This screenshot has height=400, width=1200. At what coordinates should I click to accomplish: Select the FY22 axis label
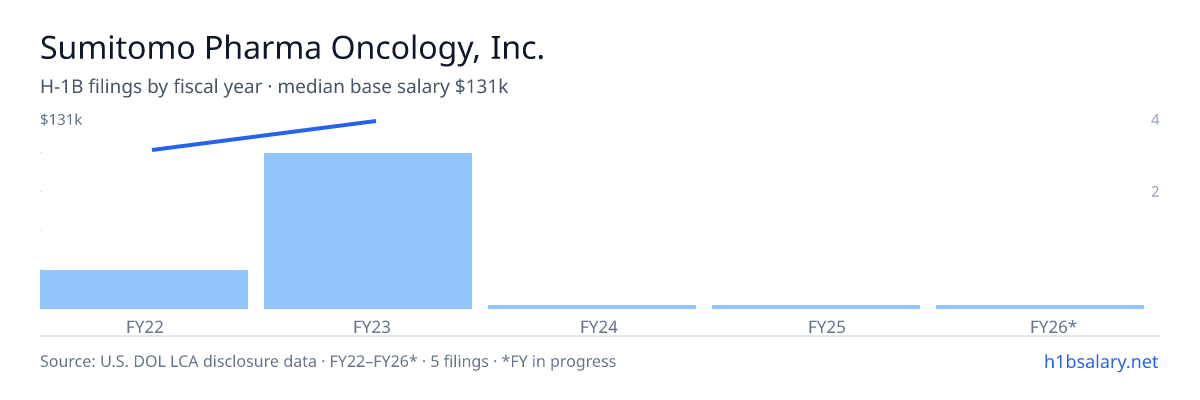[x=144, y=327]
